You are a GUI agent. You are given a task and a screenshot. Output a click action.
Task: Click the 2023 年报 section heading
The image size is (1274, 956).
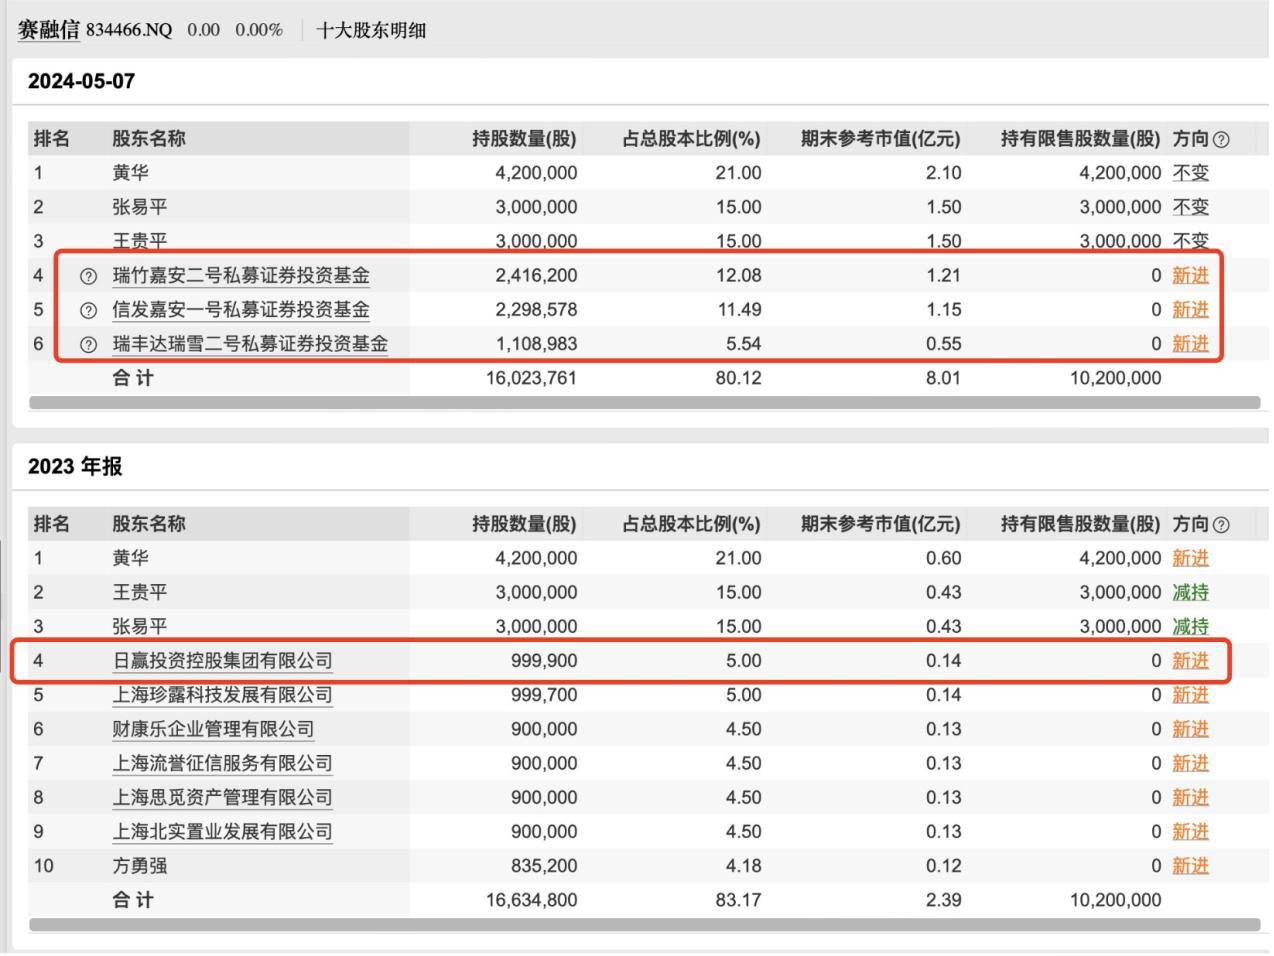tap(75, 466)
